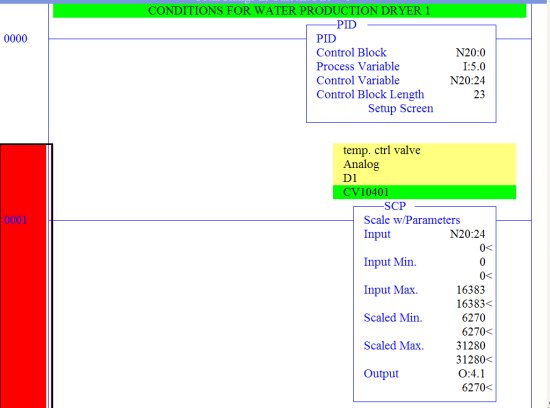550x408 pixels.
Task: Click the PID Control Variable N20:24 address
Action: pyautogui.click(x=468, y=80)
